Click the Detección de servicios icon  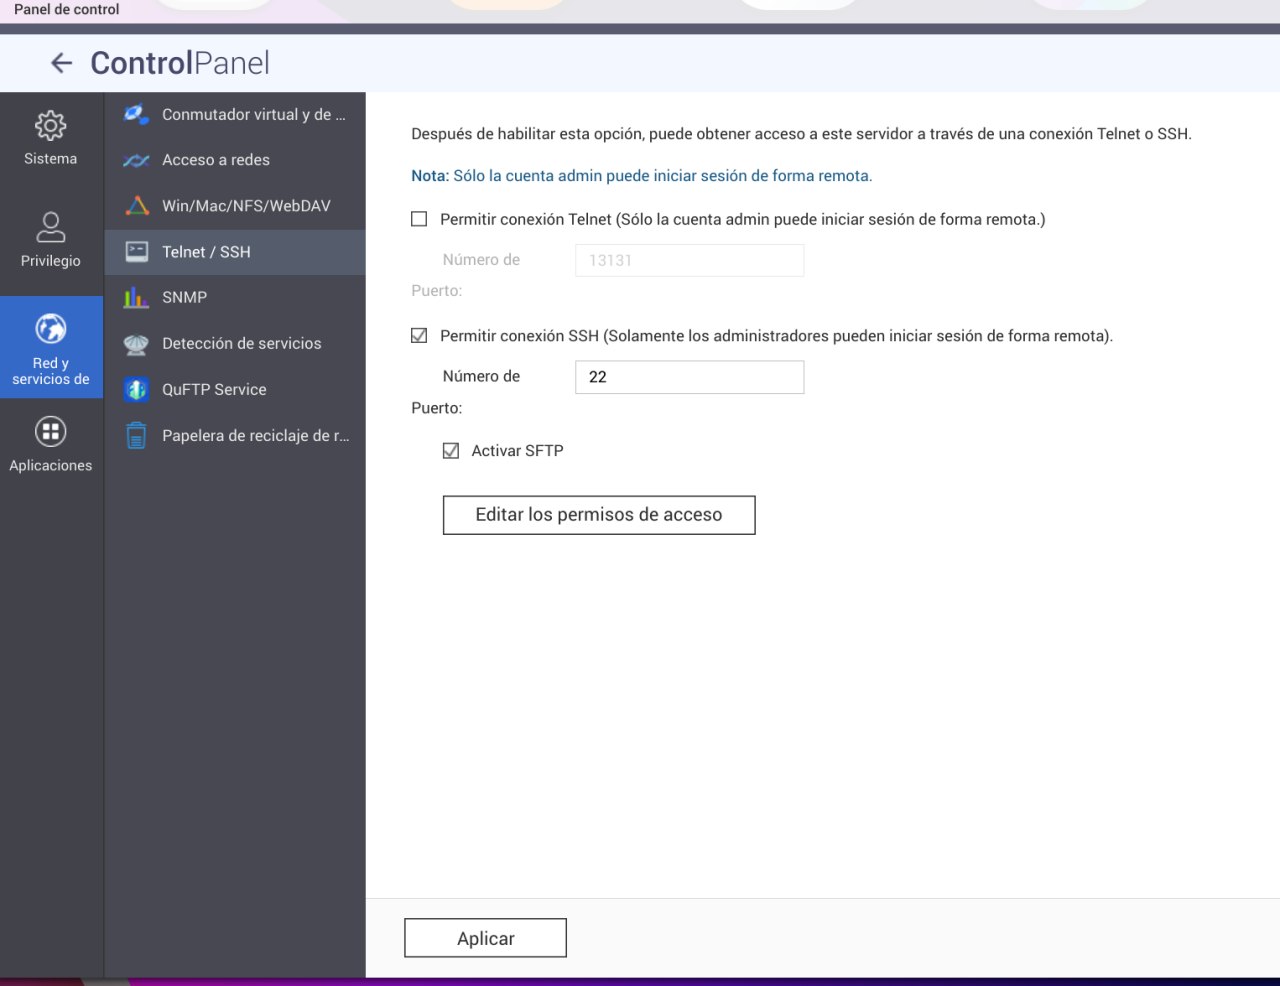pyautogui.click(x=137, y=344)
